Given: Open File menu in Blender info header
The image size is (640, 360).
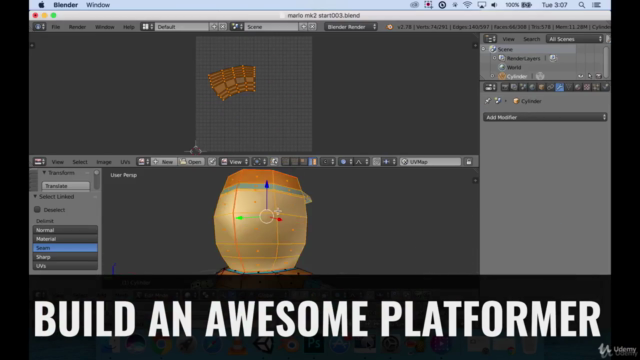Looking at the screenshot, I should click(56, 27).
